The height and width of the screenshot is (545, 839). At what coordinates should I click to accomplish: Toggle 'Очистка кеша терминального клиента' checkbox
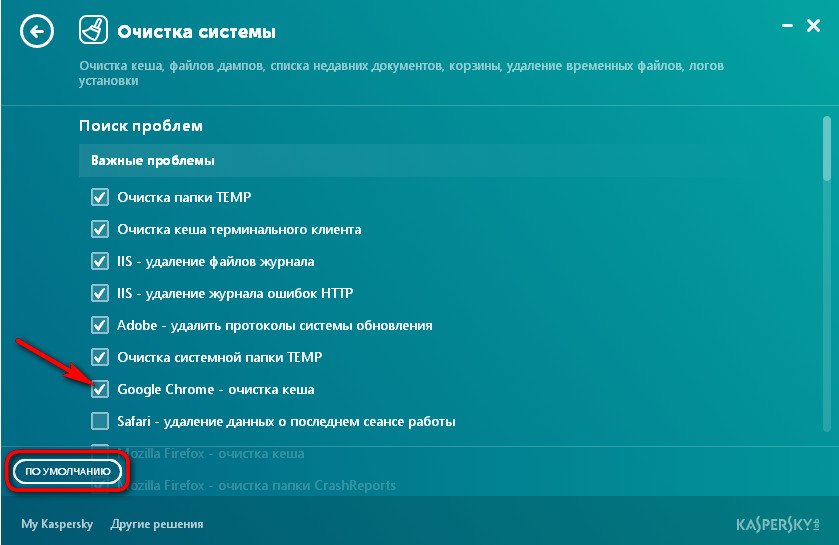(x=100, y=229)
